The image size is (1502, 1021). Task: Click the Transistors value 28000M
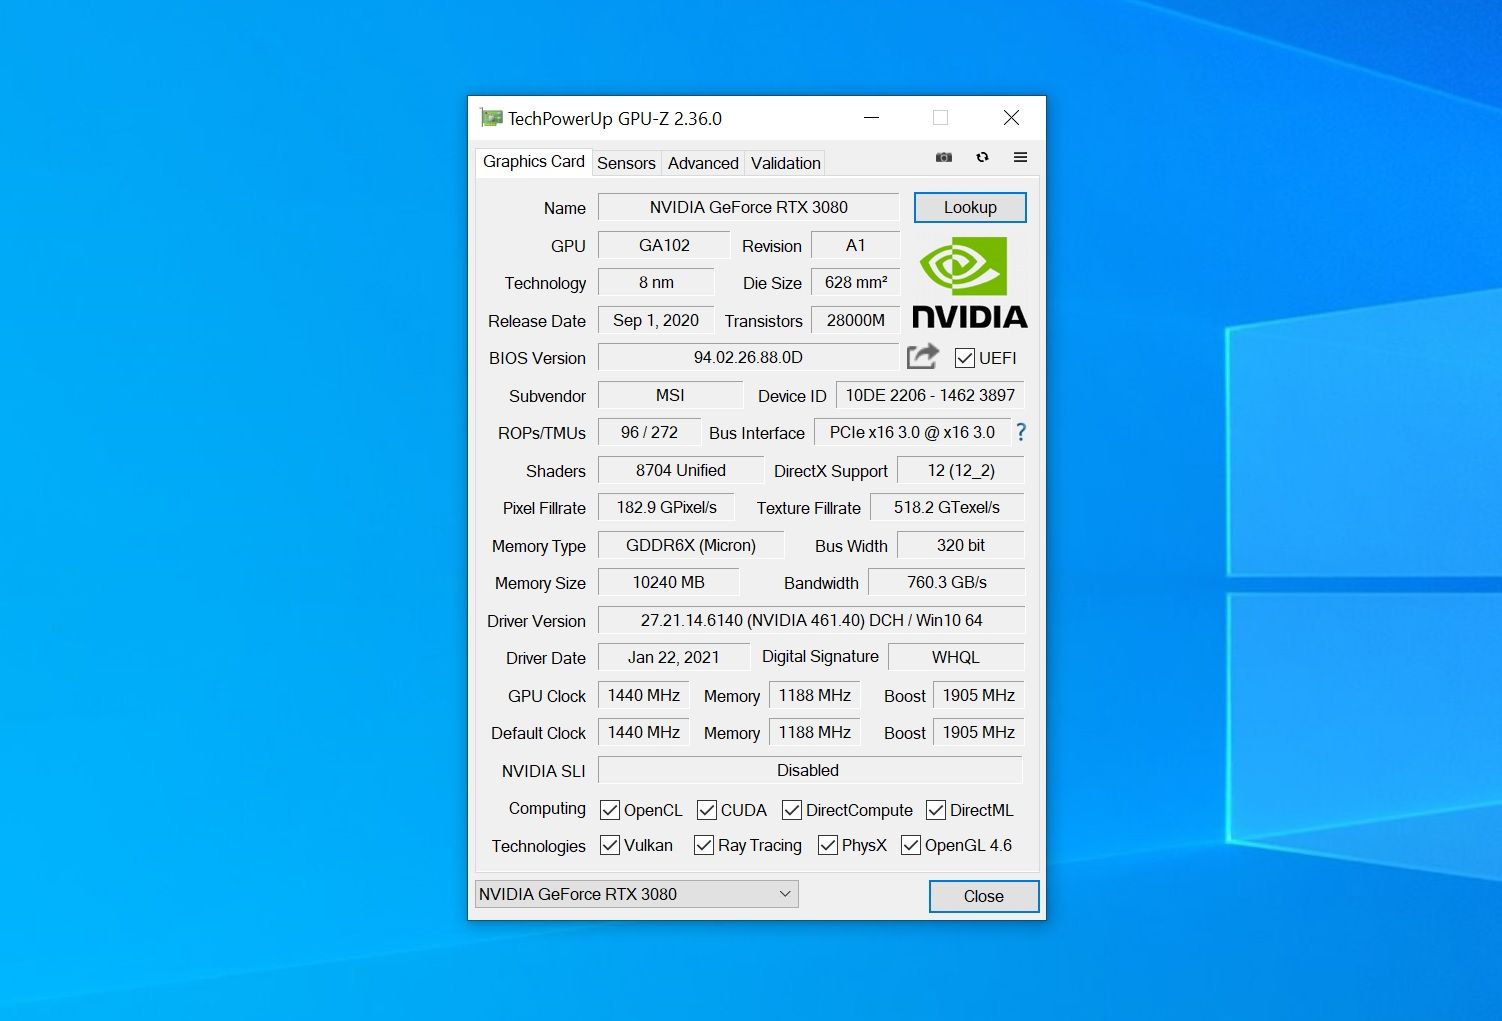coord(856,320)
